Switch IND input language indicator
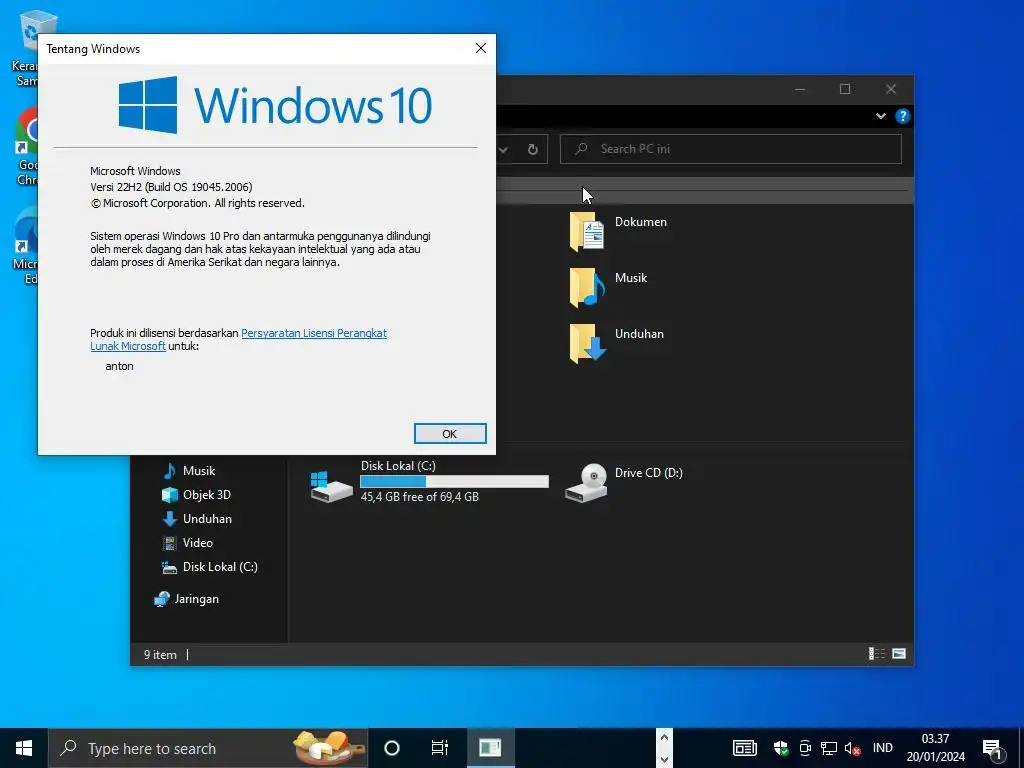This screenshot has height=768, width=1024. pos(882,748)
